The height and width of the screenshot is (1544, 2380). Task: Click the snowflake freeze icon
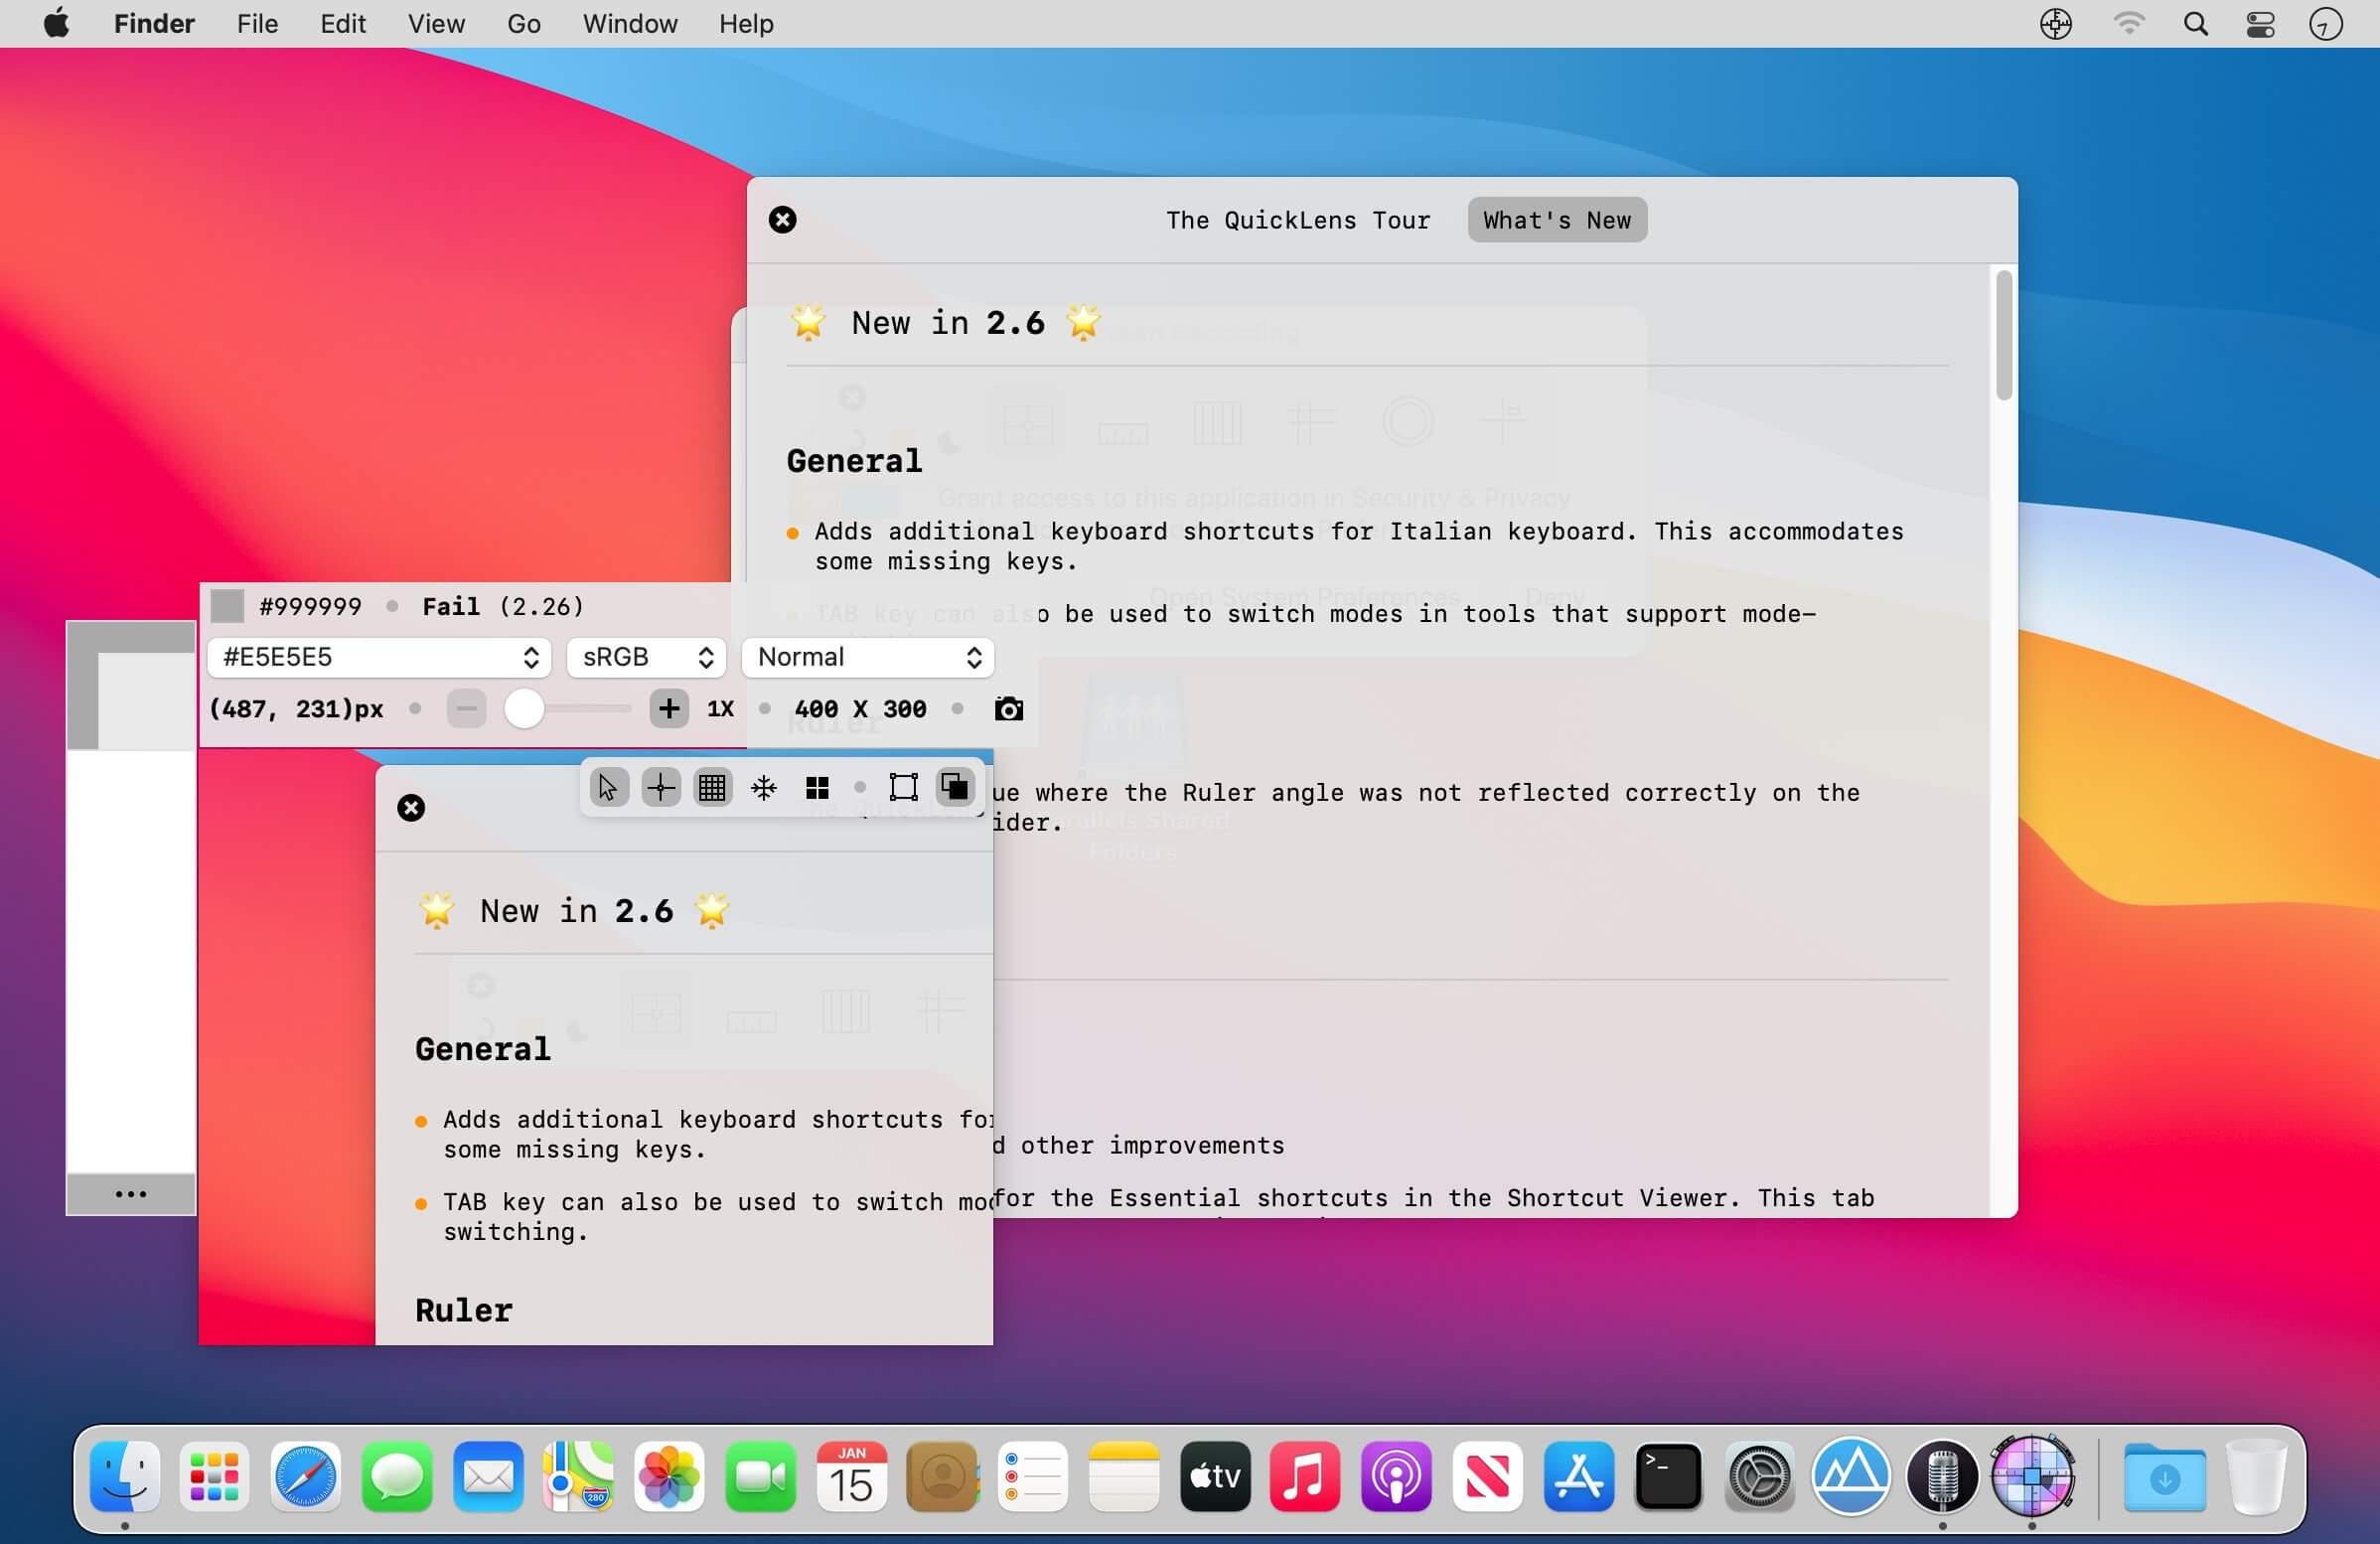click(764, 788)
